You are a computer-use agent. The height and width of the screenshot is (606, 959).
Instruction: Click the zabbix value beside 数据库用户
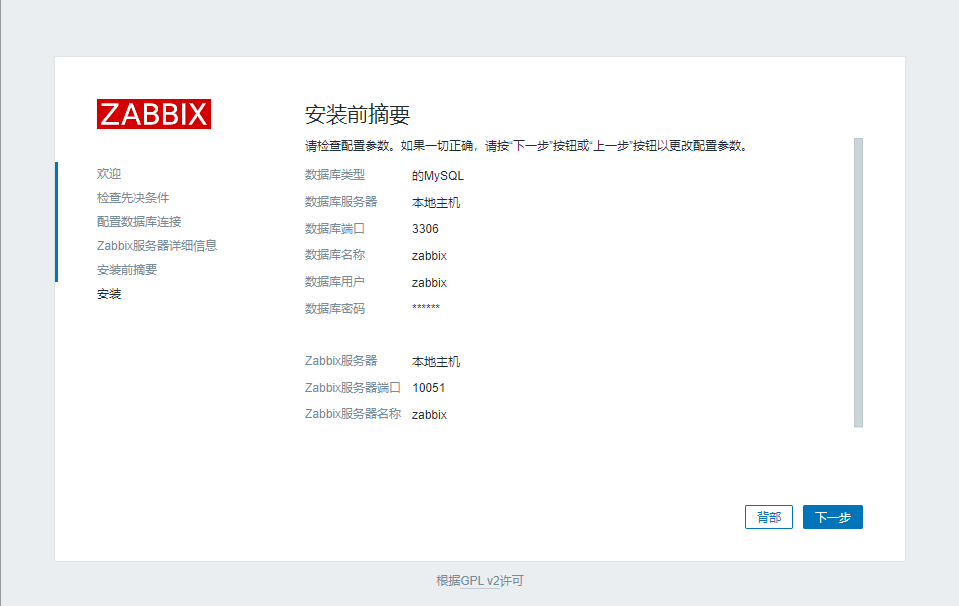429,283
